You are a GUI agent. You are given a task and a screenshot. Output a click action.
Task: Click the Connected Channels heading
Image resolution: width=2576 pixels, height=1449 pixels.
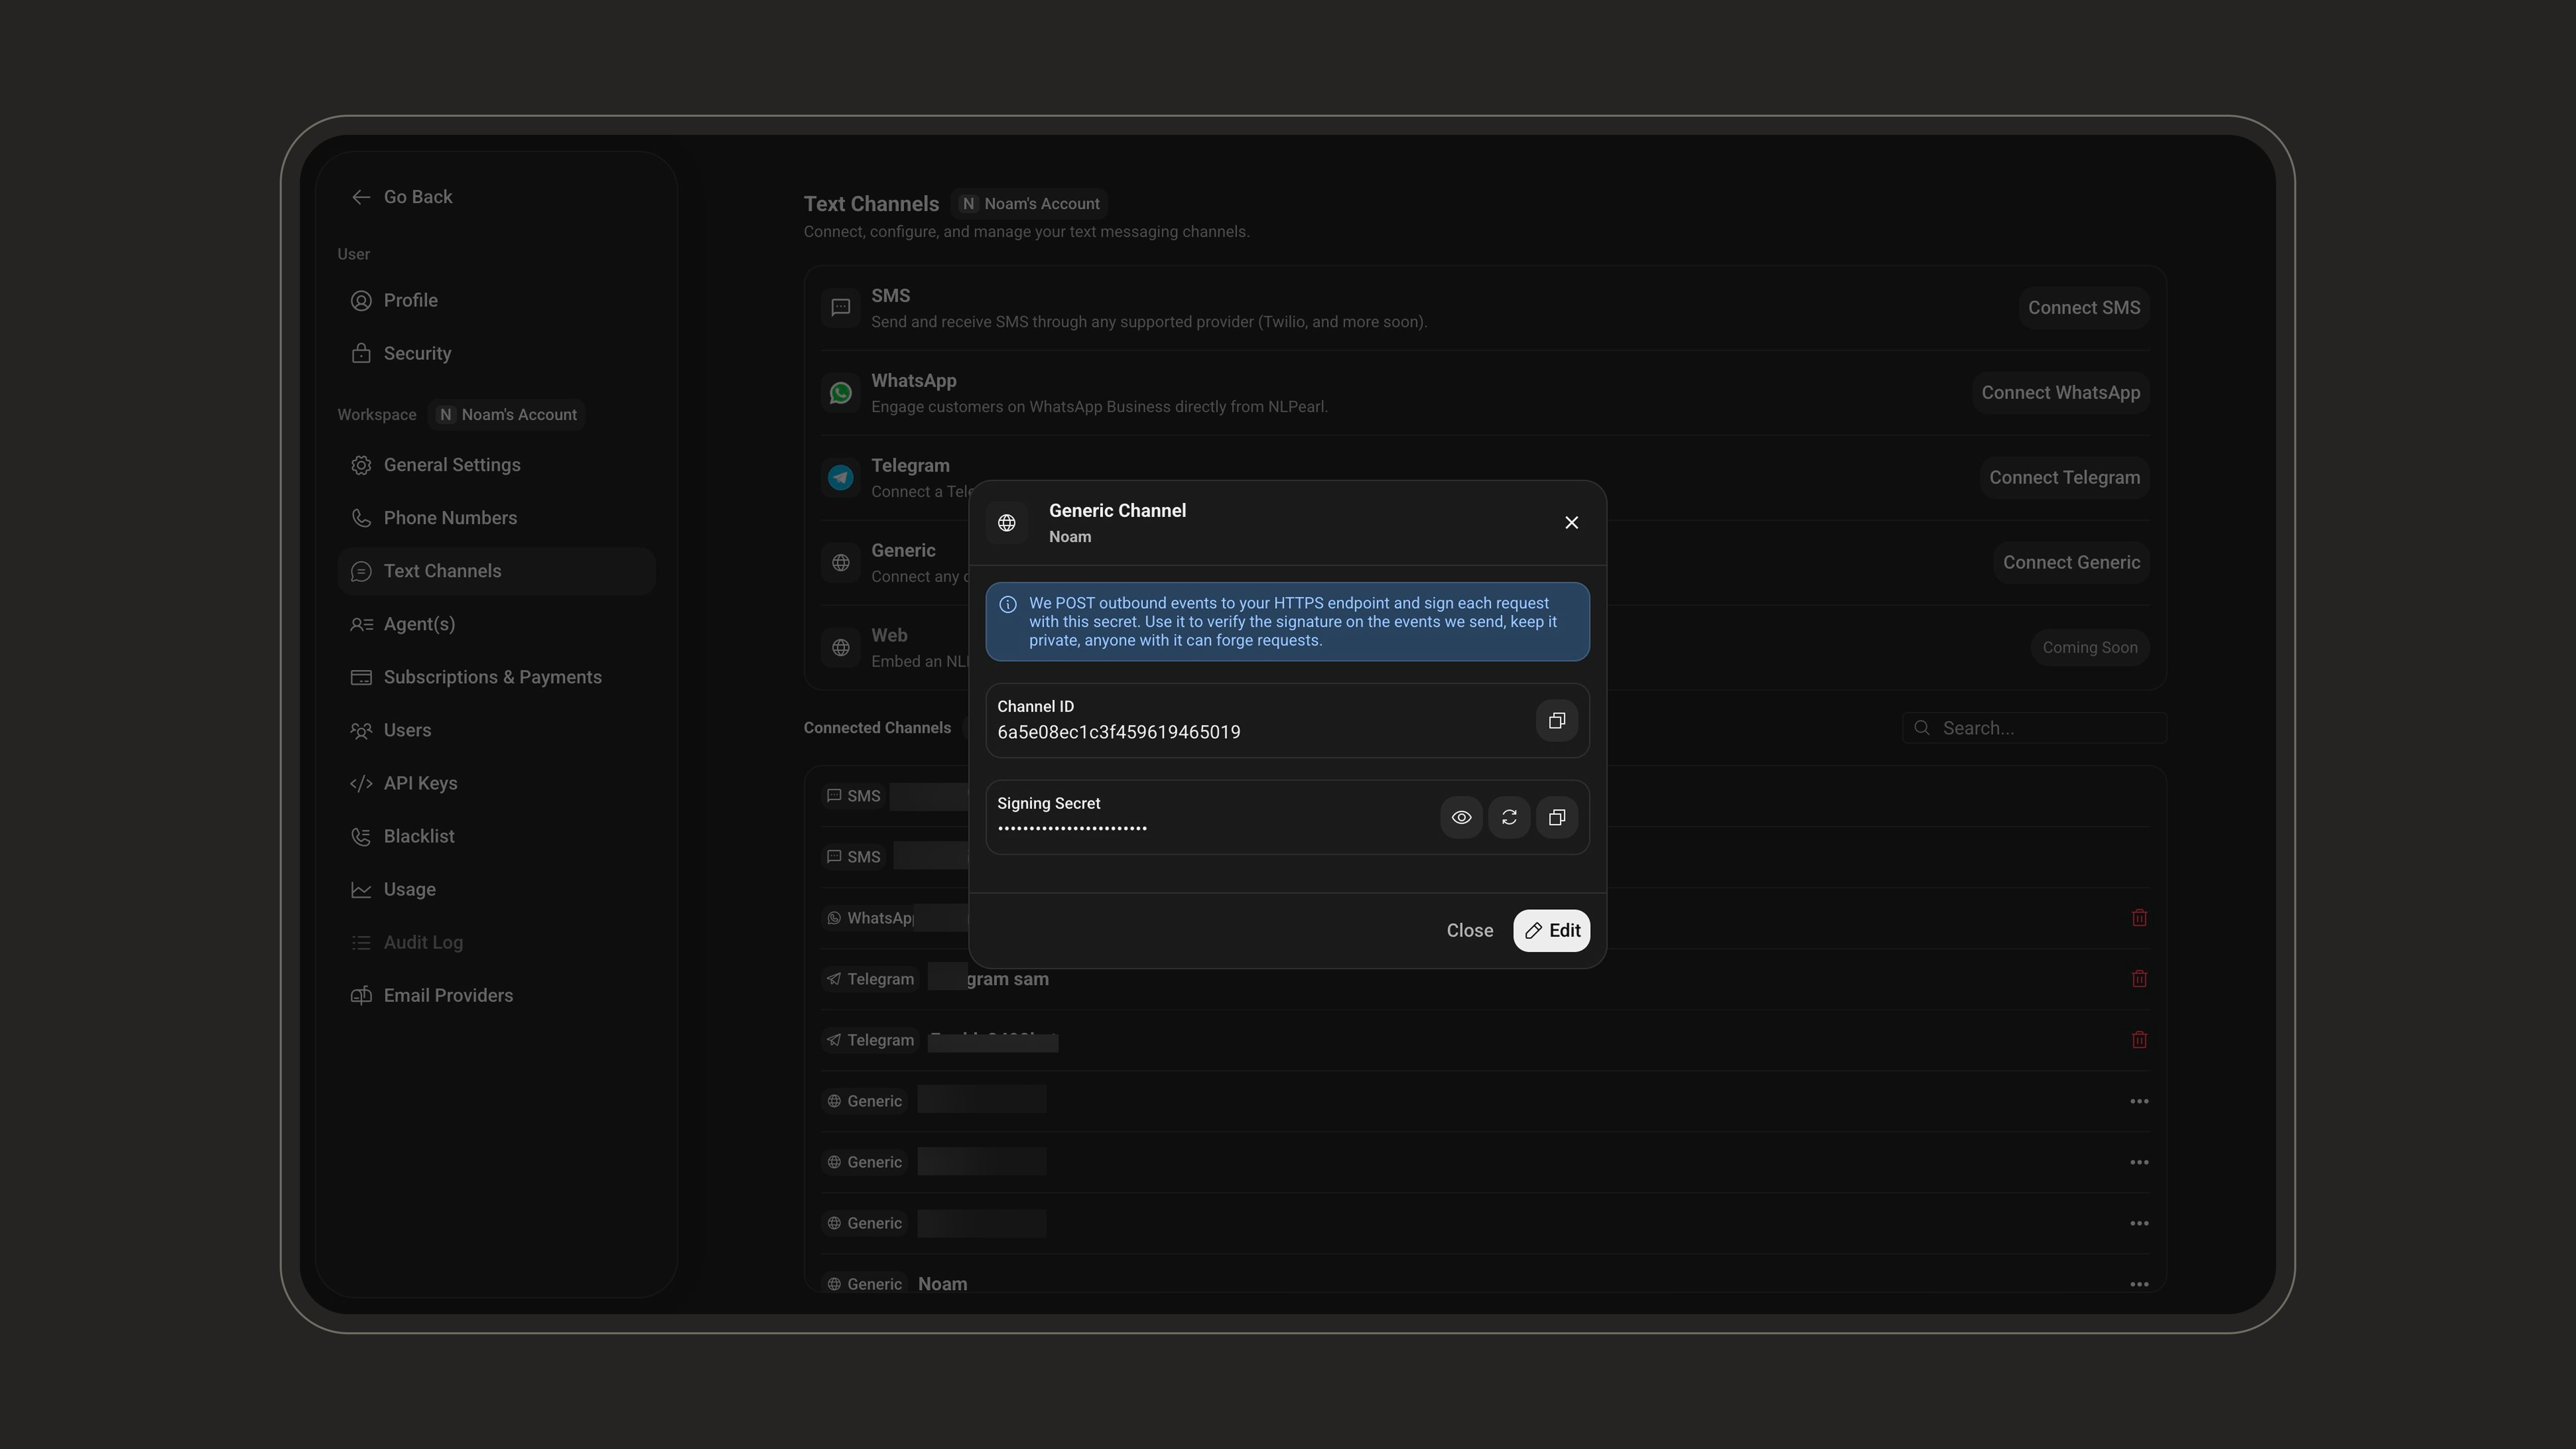pyautogui.click(x=877, y=728)
